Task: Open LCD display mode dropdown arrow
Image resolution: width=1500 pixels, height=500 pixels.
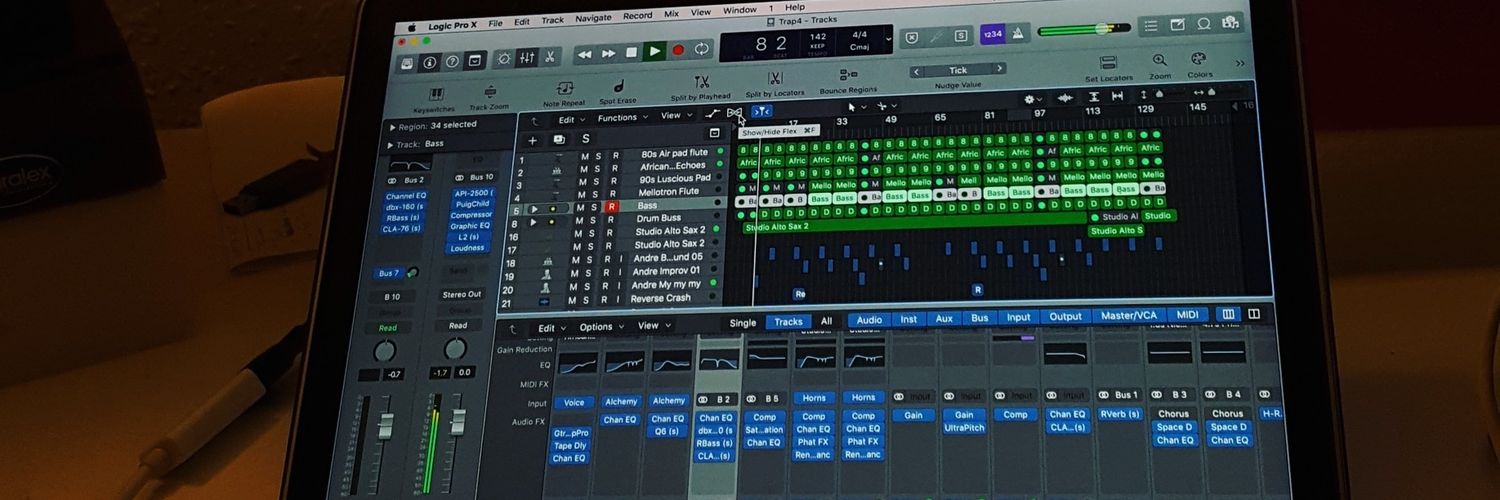Action: 887,39
